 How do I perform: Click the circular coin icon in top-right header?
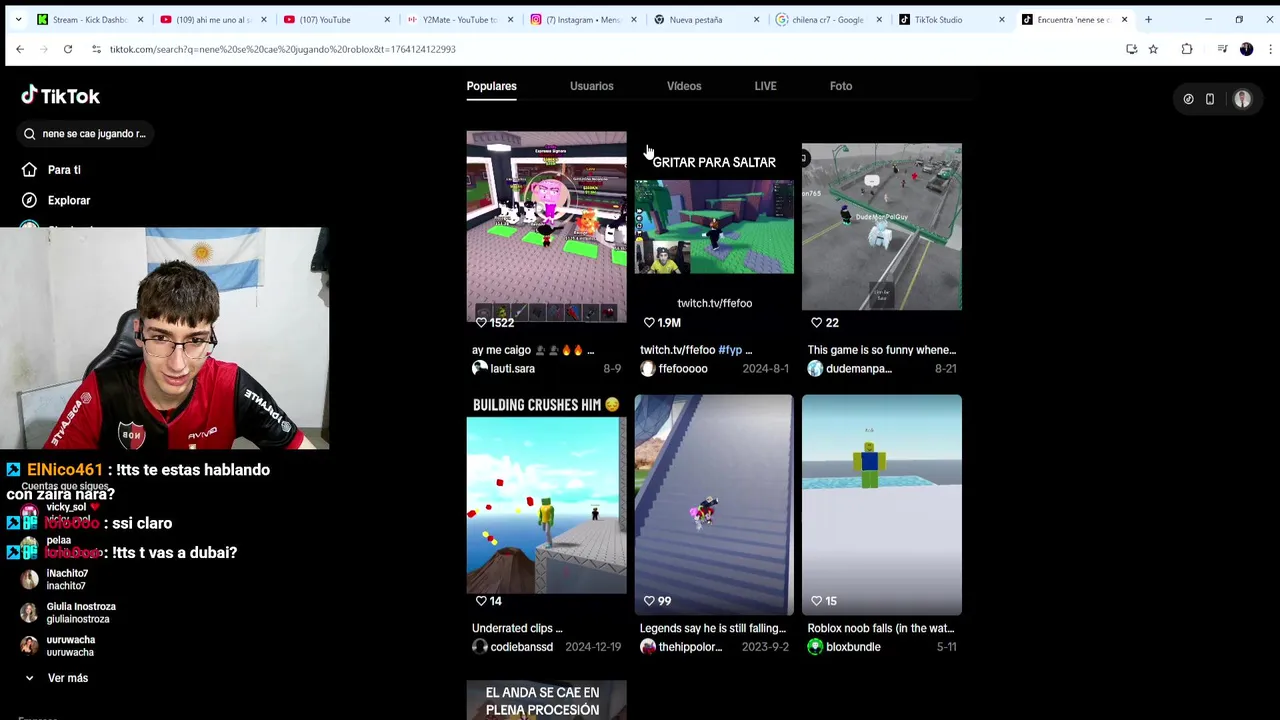[x=1188, y=99]
